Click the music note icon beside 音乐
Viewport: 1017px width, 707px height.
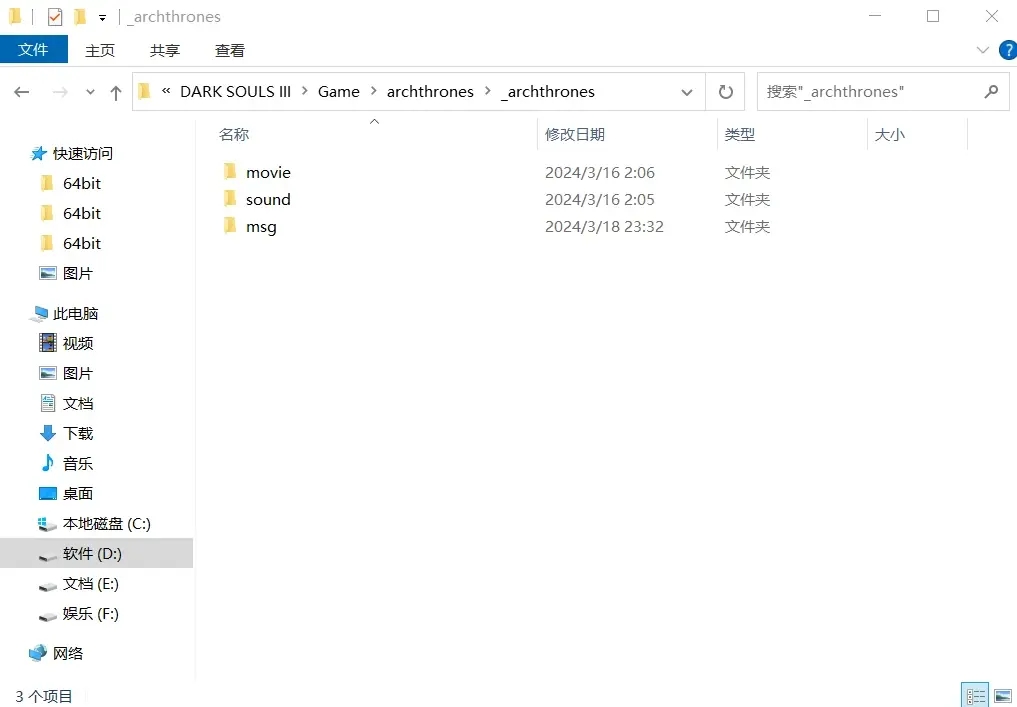coord(48,463)
